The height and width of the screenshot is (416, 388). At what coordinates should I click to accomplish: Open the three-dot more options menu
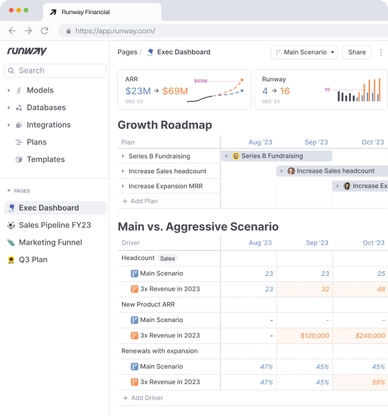381,52
